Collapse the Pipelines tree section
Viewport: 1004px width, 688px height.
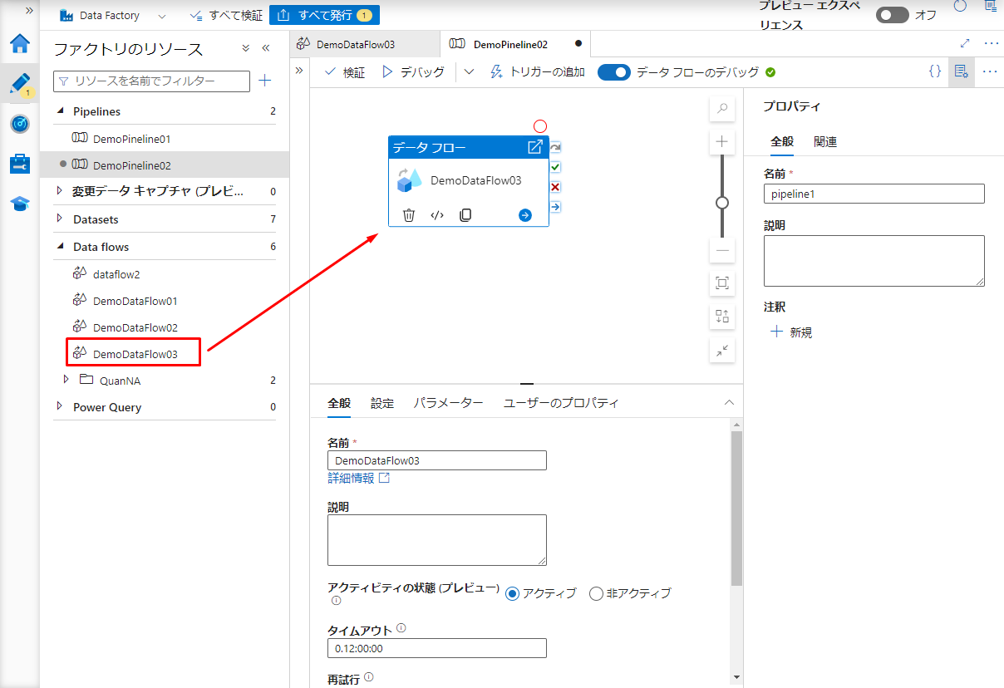tap(60, 111)
